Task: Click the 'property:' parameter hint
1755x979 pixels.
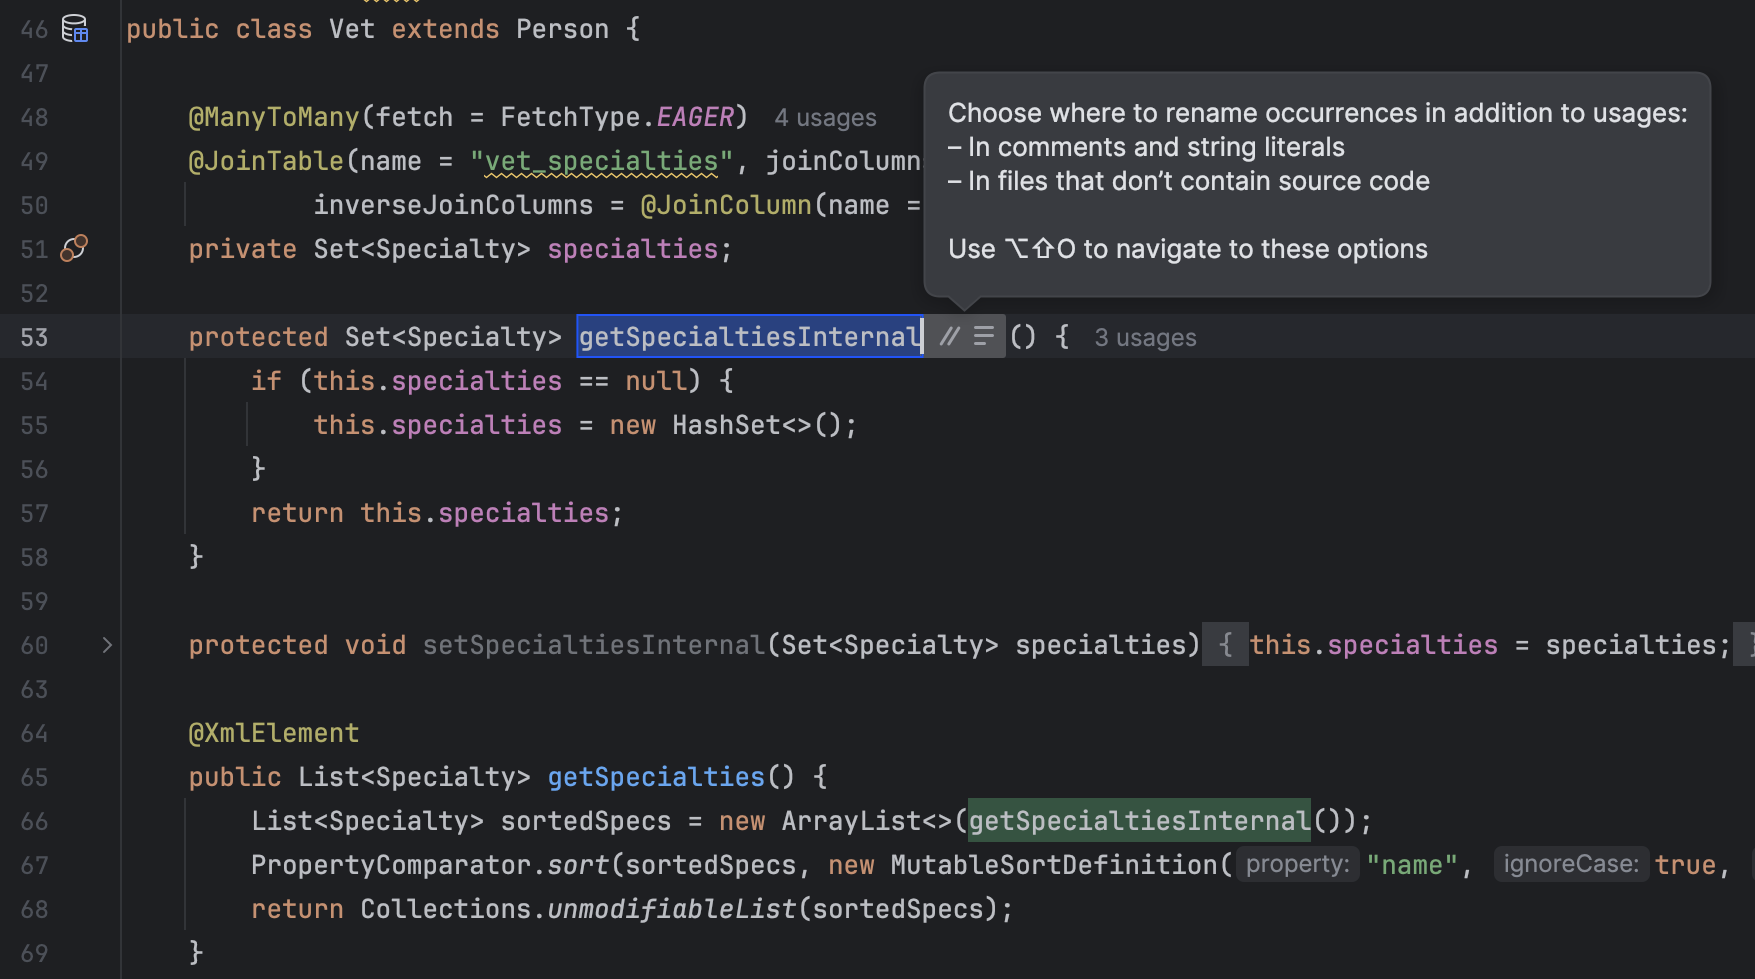Action: click(x=1297, y=864)
